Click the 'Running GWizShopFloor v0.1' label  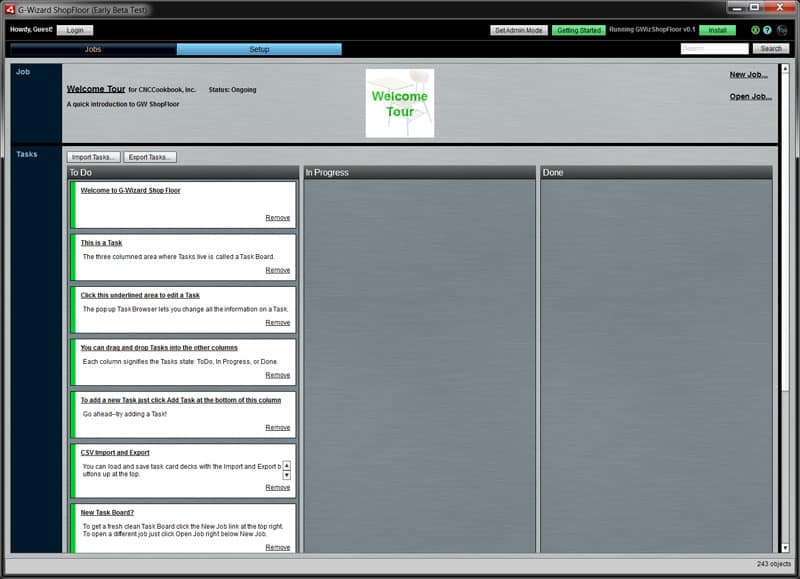click(652, 30)
